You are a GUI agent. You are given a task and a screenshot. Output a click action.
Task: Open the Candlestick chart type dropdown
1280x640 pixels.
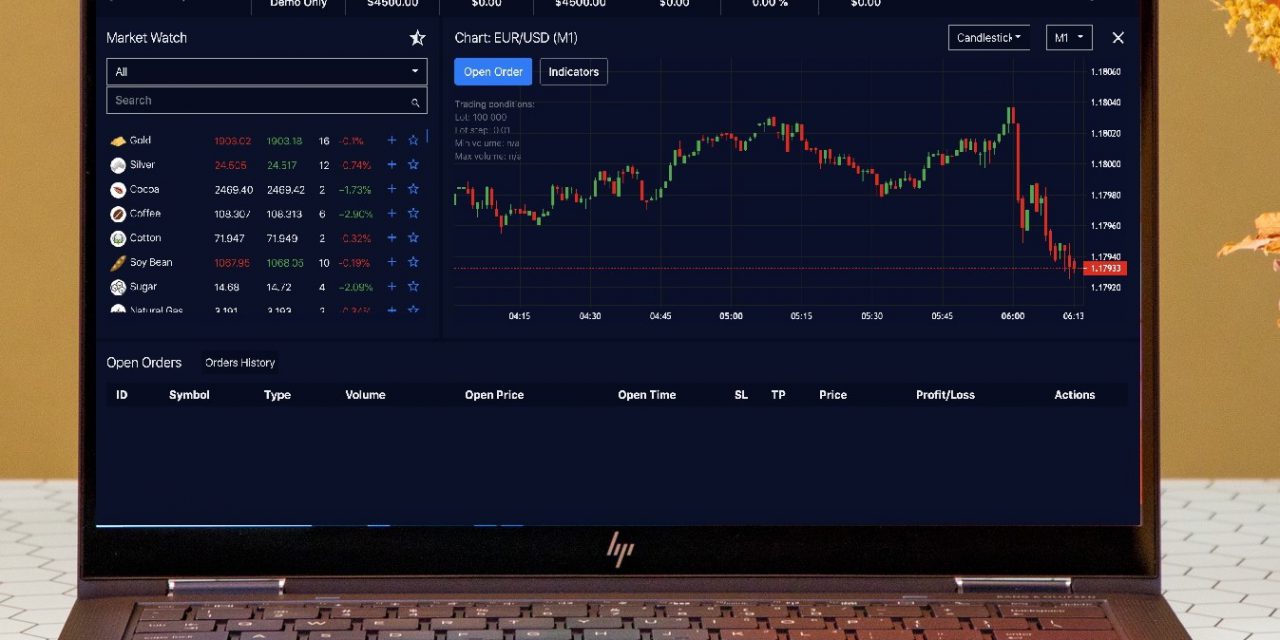[988, 38]
